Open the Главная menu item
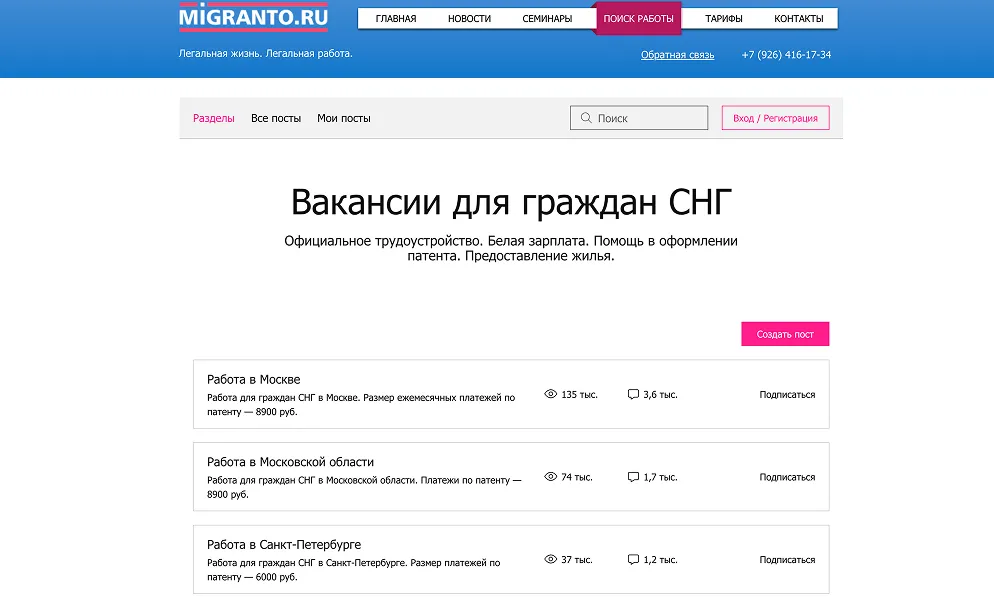 (x=396, y=19)
